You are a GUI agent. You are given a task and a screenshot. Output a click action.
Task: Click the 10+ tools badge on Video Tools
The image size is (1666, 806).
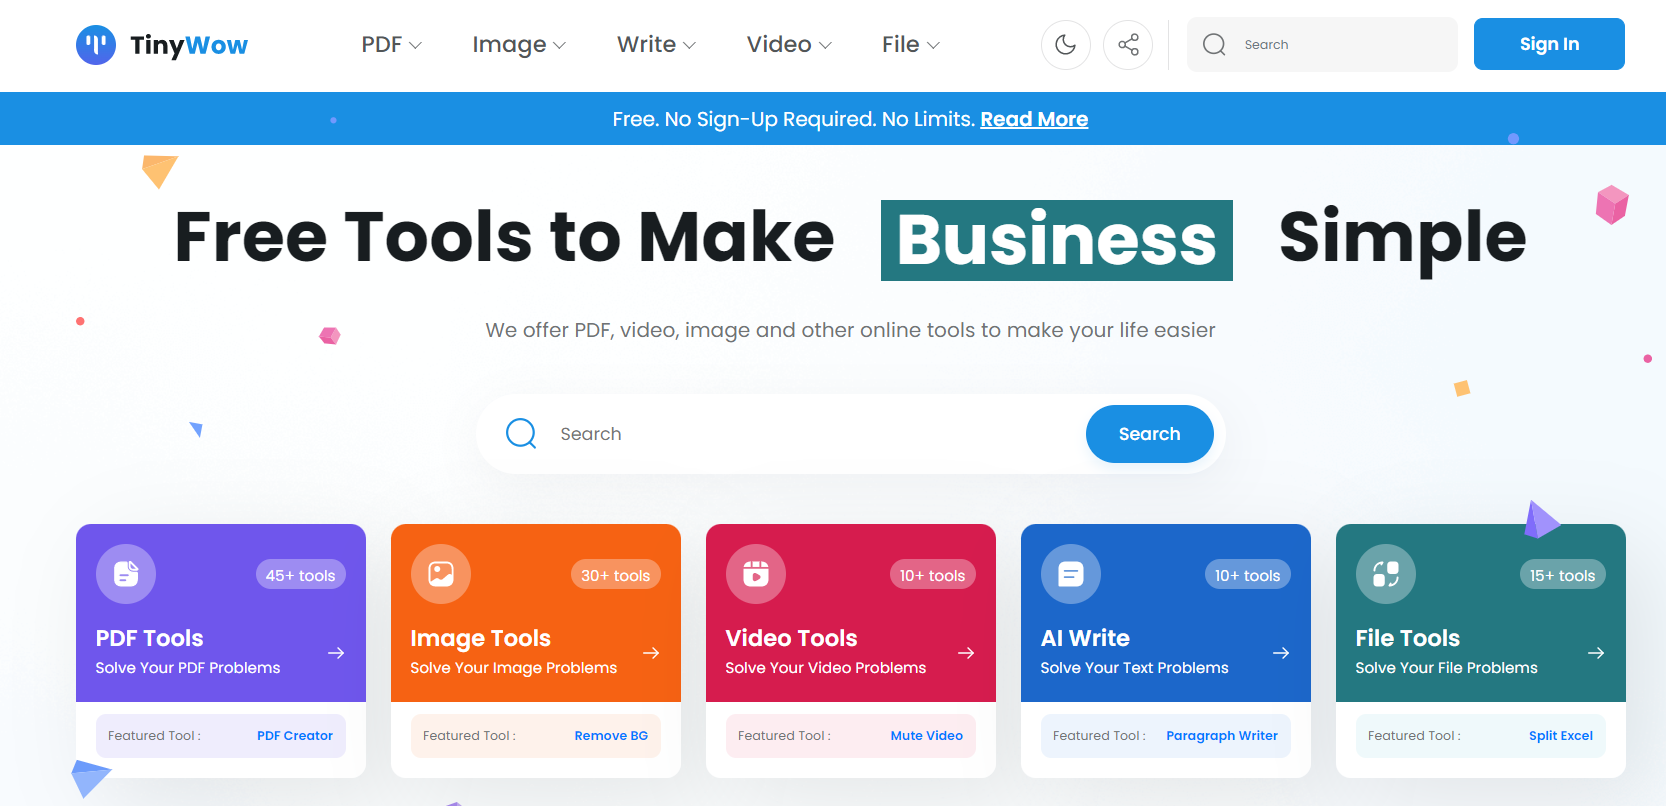(932, 575)
